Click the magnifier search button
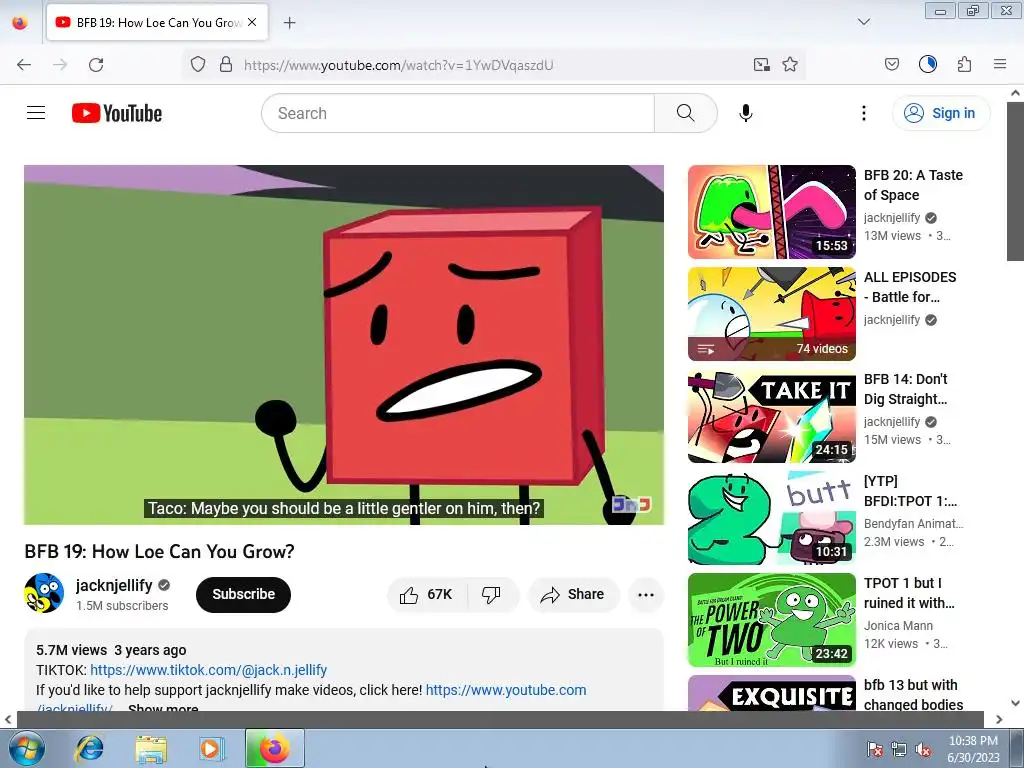 point(685,113)
